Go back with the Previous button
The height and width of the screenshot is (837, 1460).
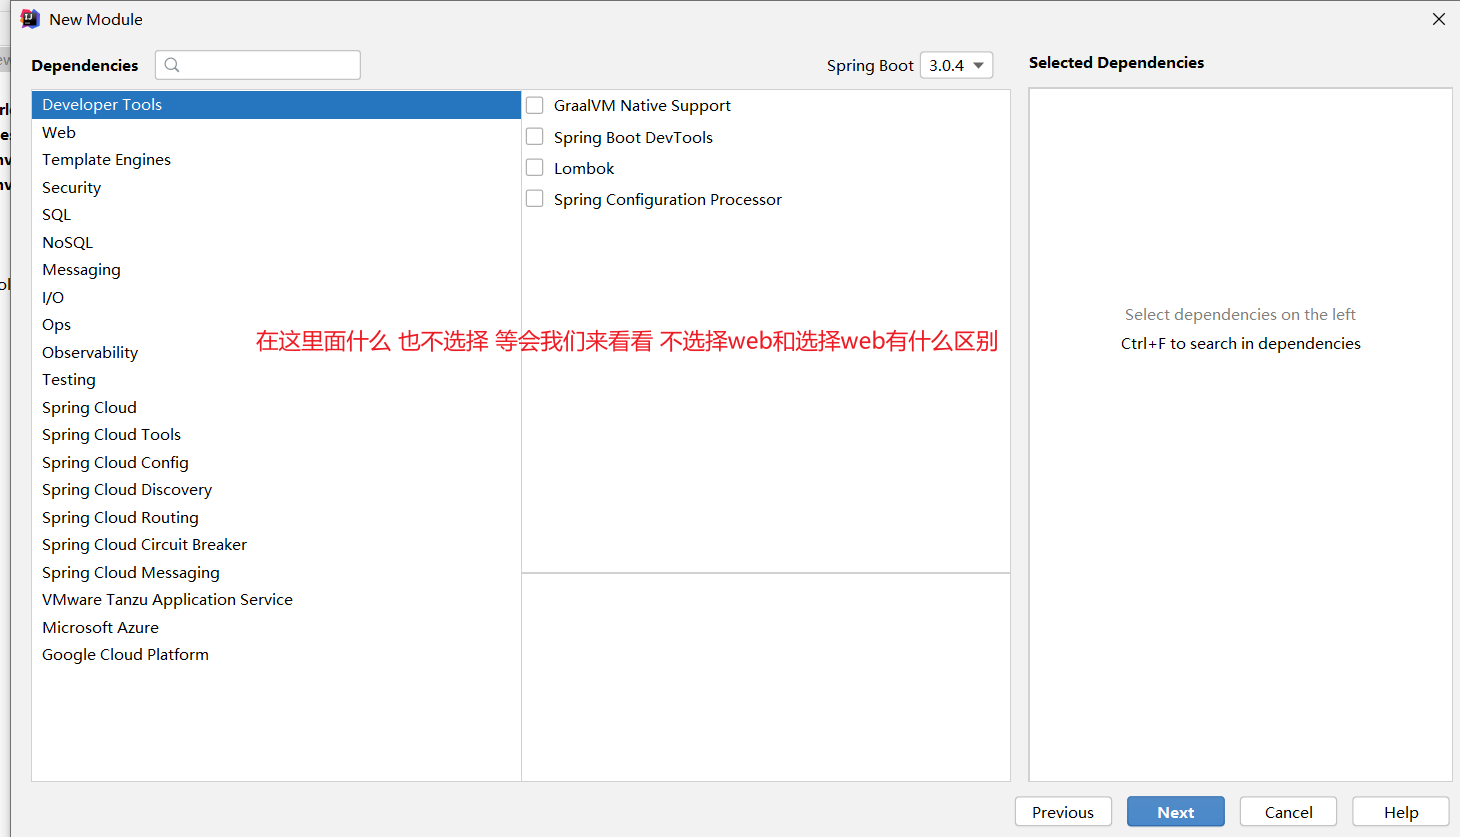pyautogui.click(x=1062, y=812)
